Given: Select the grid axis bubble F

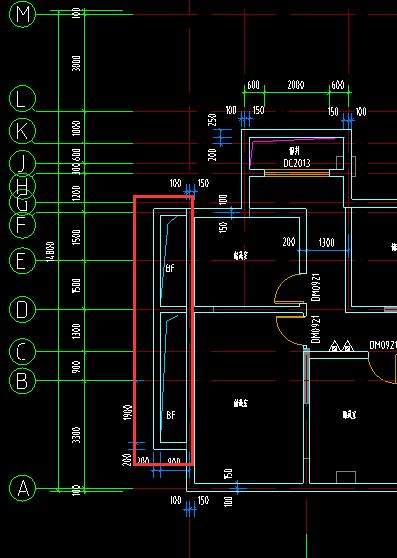Looking at the screenshot, I should tap(22, 225).
